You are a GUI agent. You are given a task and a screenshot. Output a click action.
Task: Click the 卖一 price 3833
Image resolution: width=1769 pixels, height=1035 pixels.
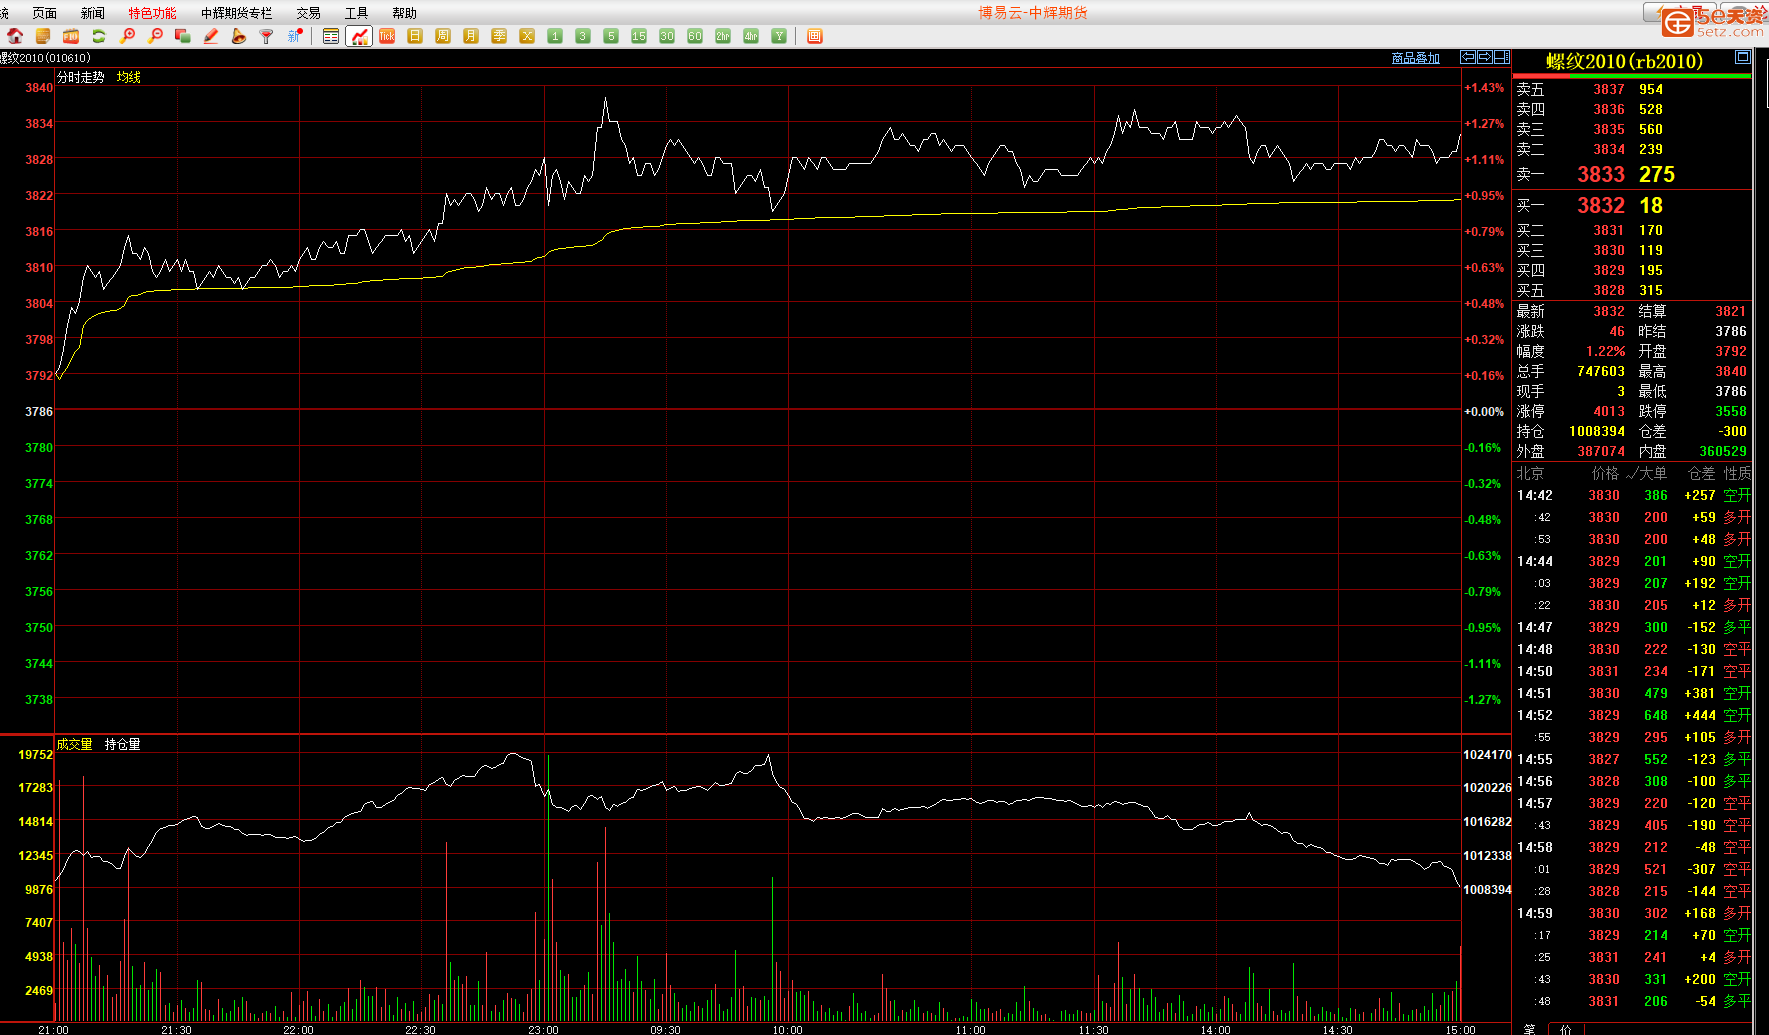1601,174
